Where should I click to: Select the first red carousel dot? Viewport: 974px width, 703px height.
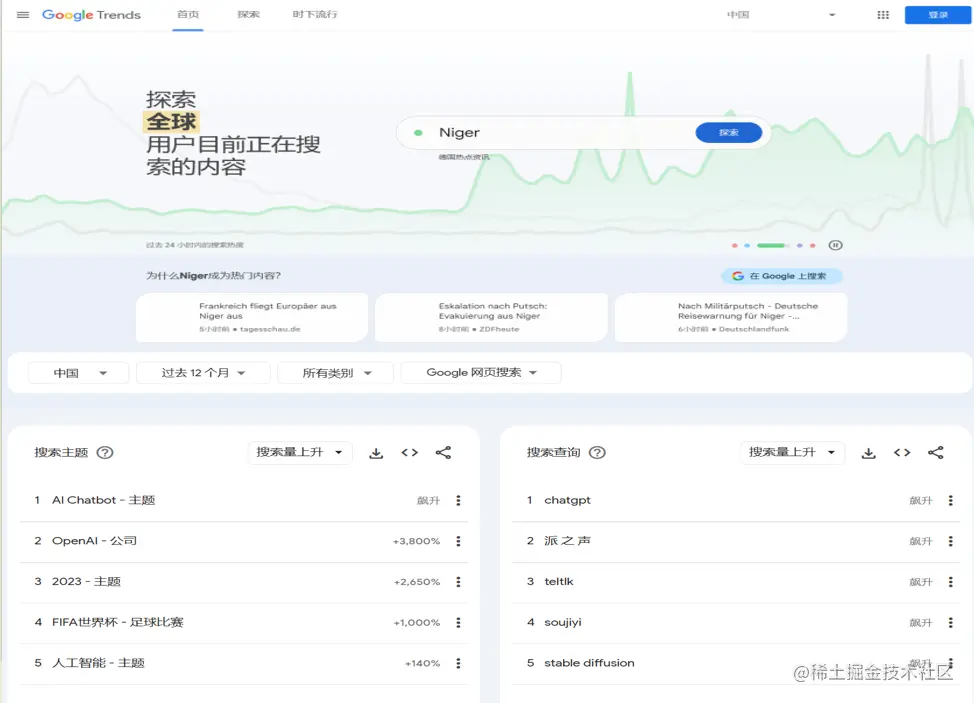(x=734, y=246)
